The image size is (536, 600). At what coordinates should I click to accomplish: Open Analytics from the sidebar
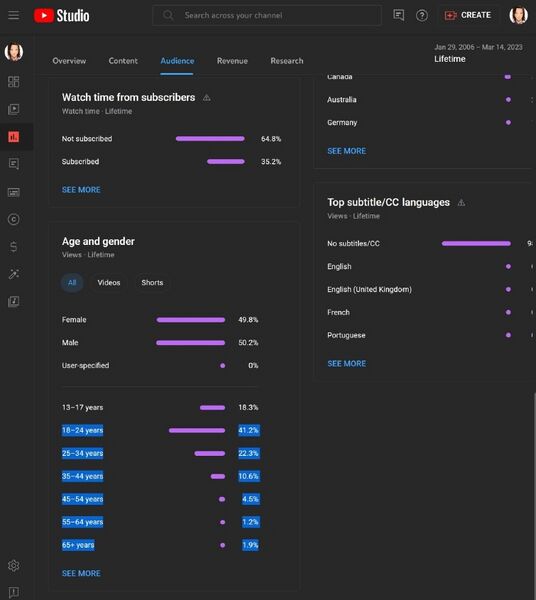point(13,137)
